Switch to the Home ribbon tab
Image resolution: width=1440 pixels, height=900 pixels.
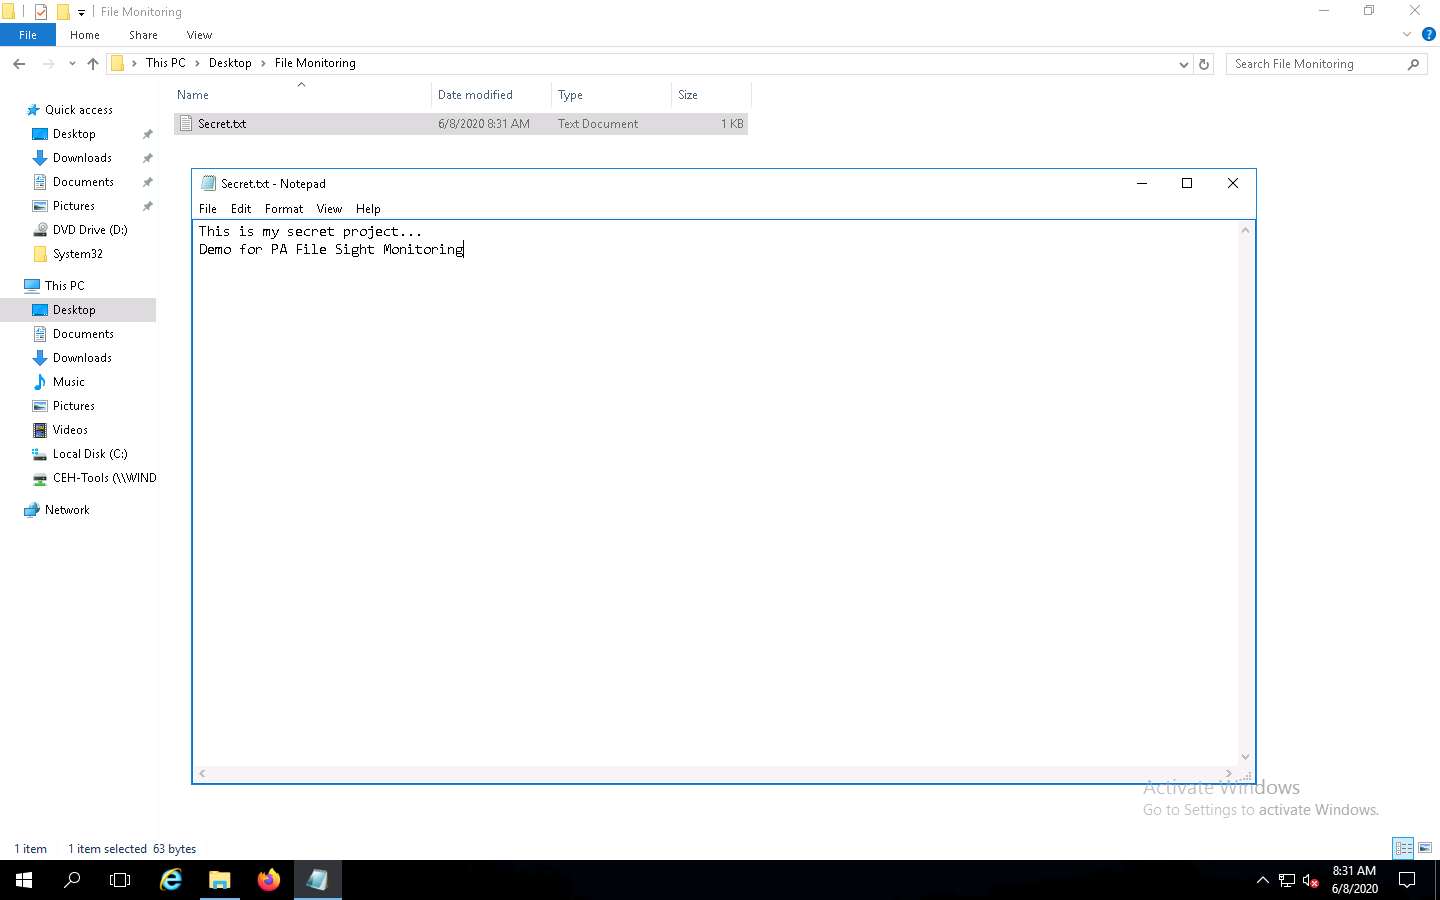coord(85,35)
